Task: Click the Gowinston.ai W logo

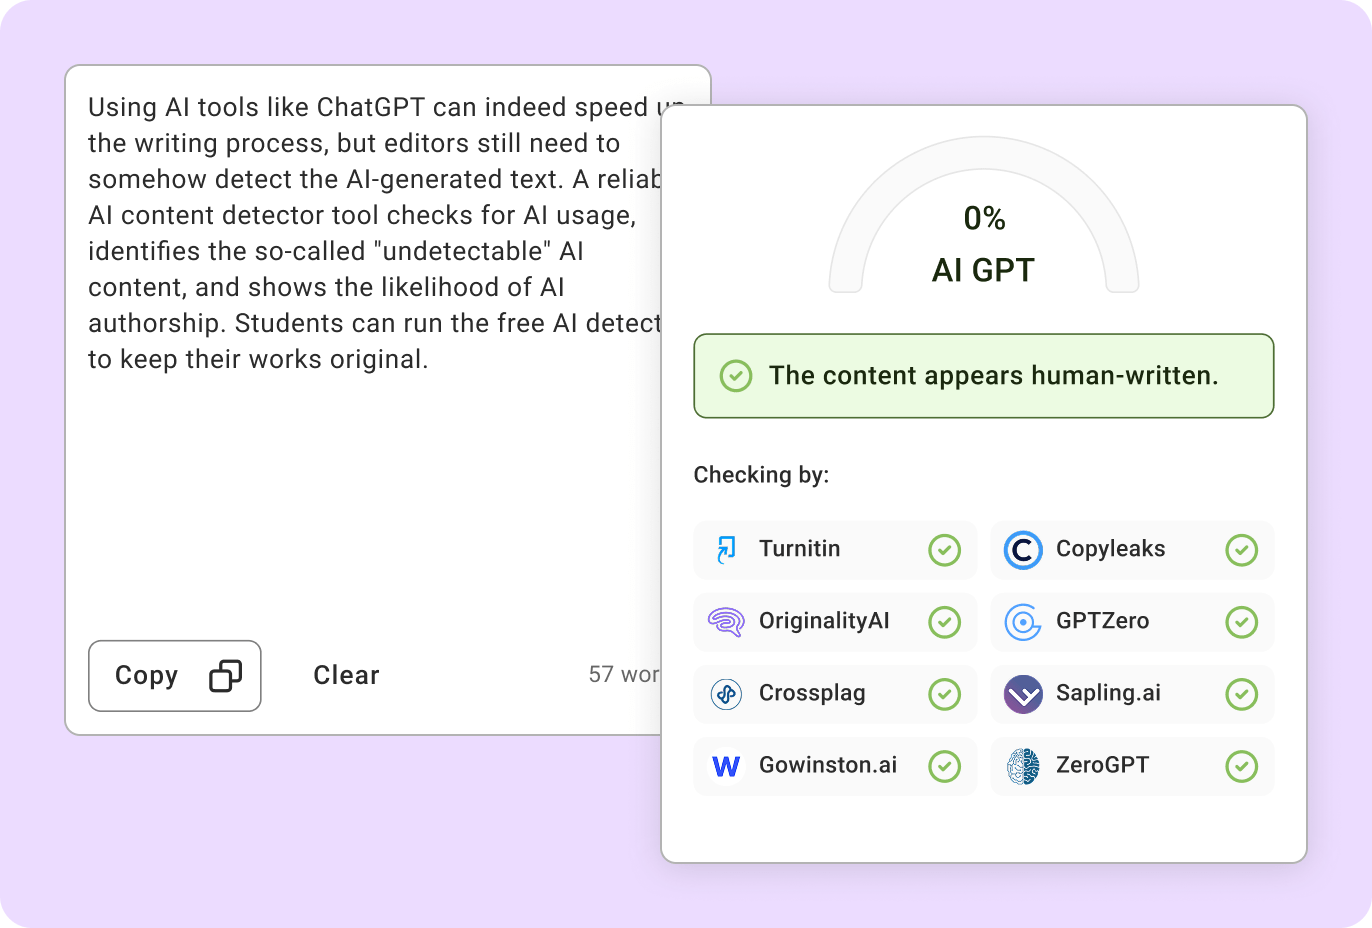Action: point(726,765)
